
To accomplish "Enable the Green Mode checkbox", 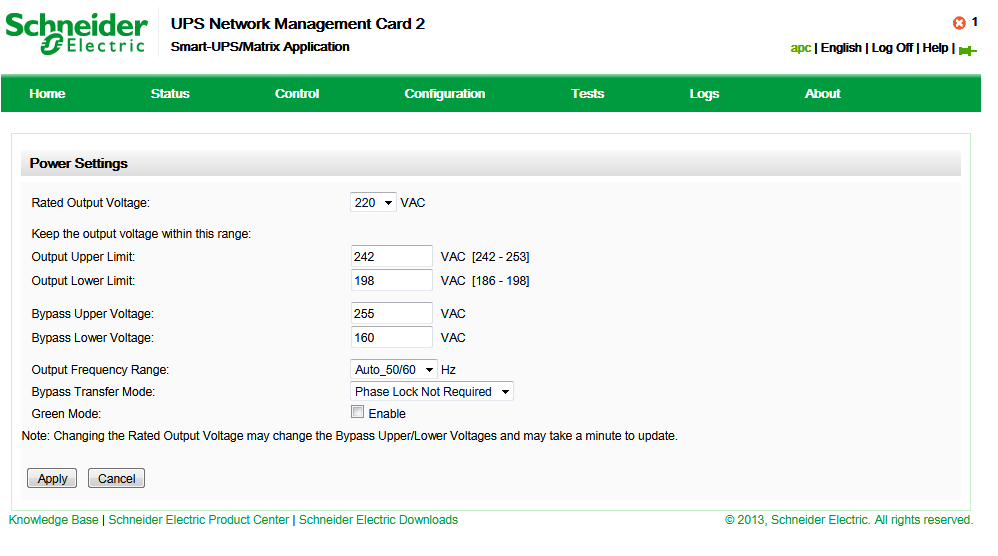I will [x=358, y=412].
